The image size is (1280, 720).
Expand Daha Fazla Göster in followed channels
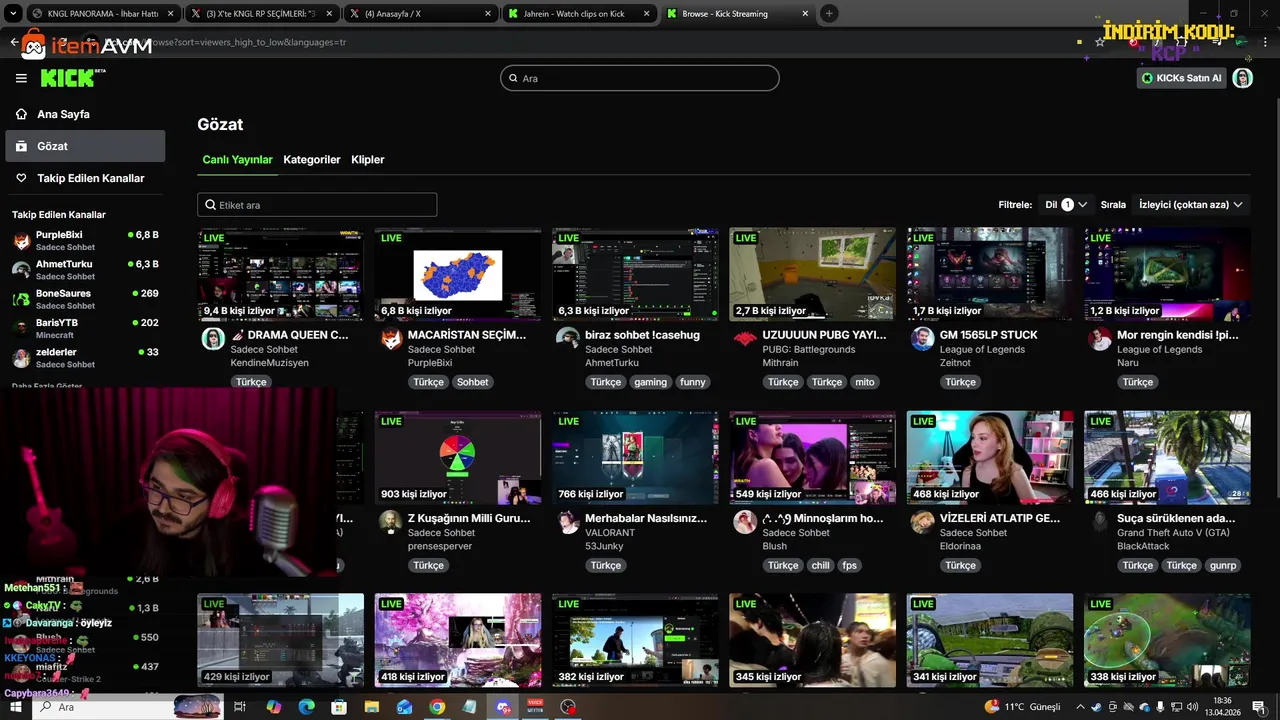[47, 386]
